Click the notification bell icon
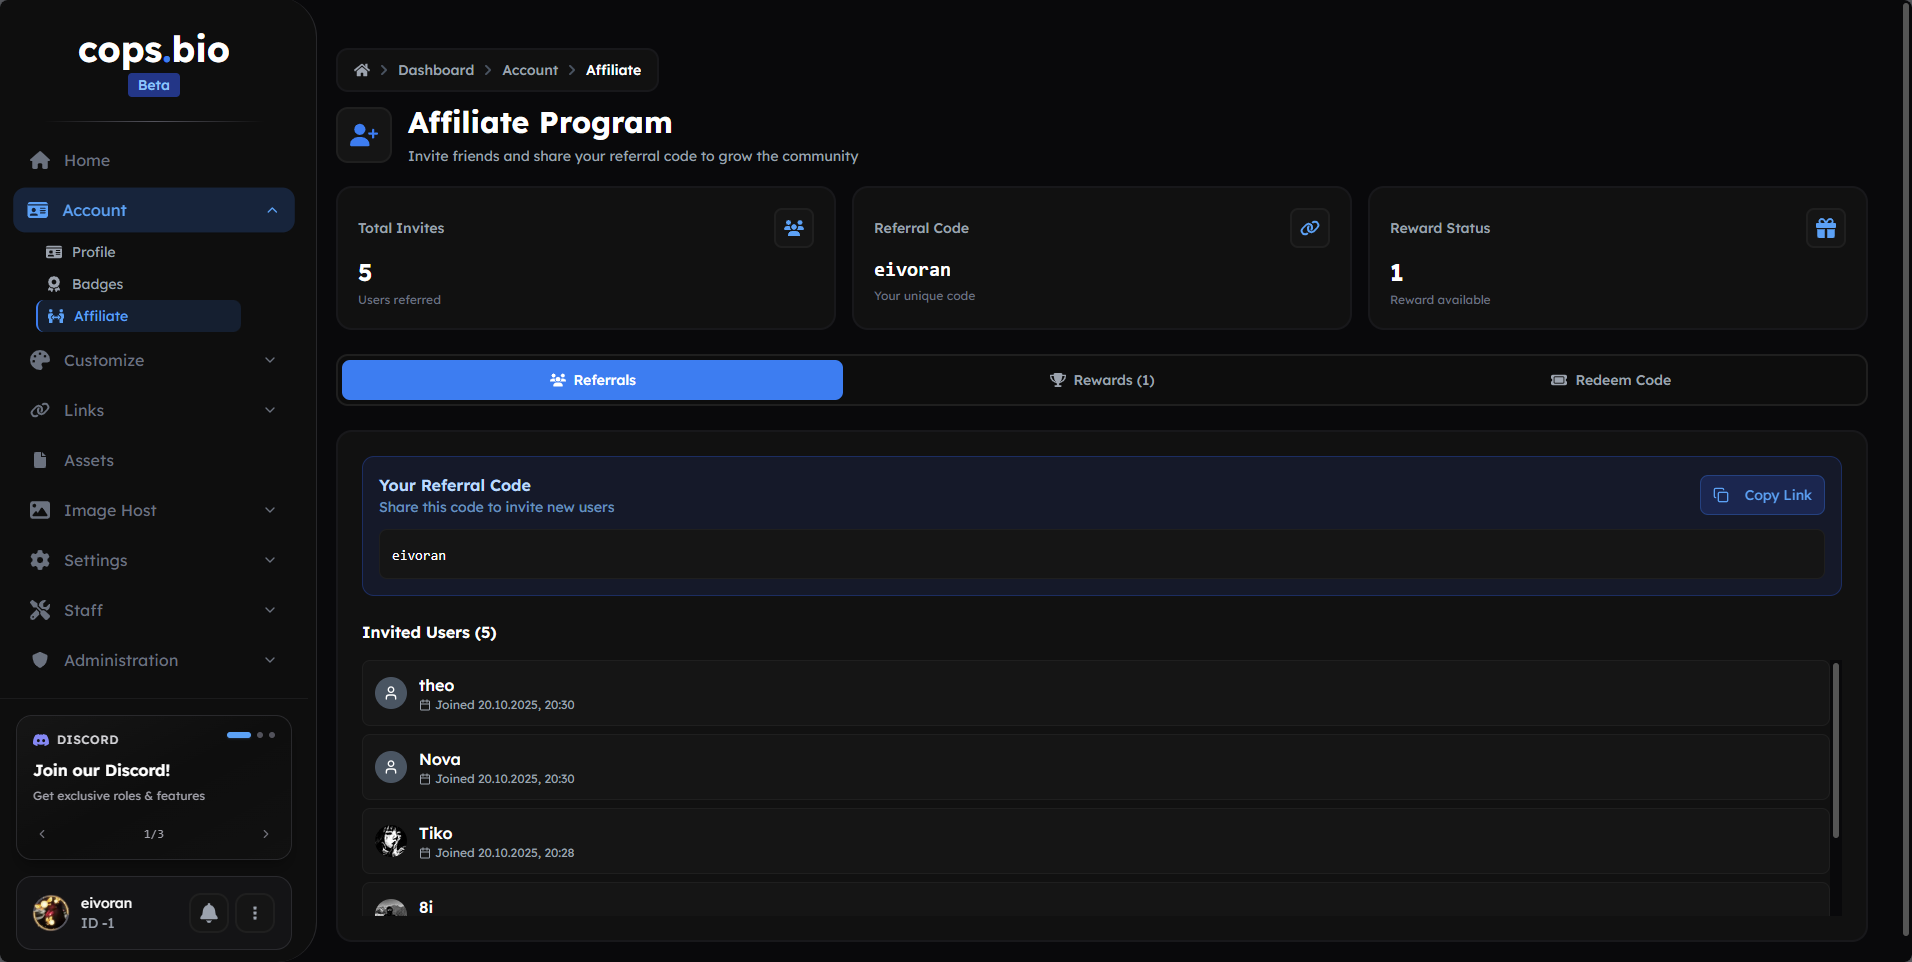The height and width of the screenshot is (962, 1912). 209,913
